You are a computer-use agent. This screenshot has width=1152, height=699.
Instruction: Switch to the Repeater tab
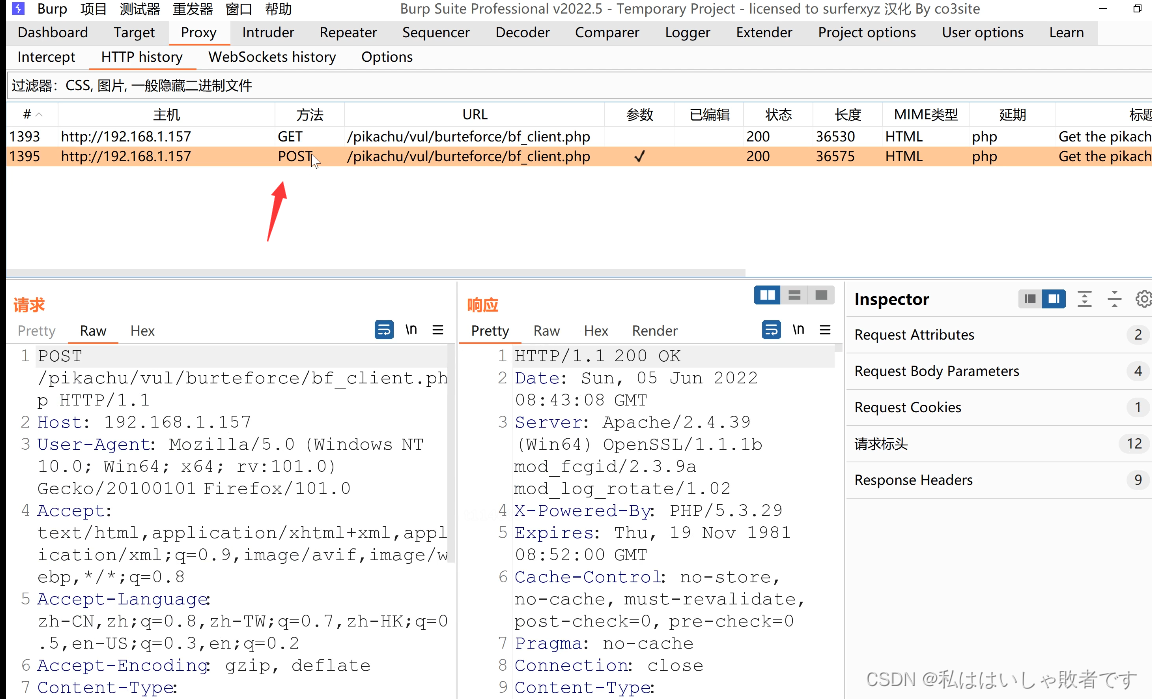(348, 32)
